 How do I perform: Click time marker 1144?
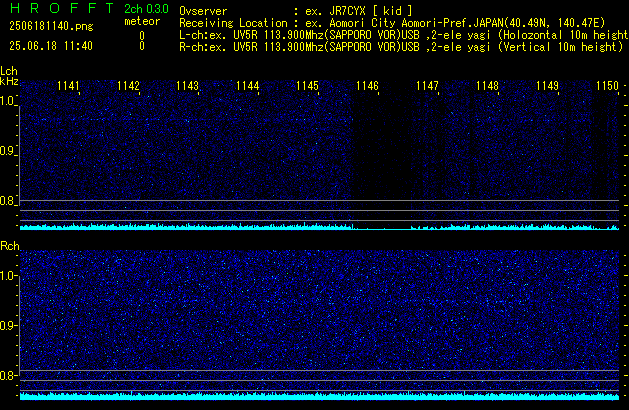click(x=248, y=86)
